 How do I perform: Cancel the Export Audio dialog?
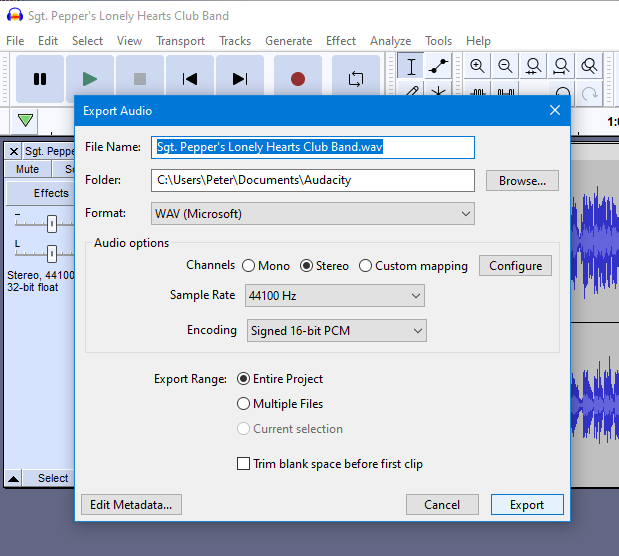[442, 505]
